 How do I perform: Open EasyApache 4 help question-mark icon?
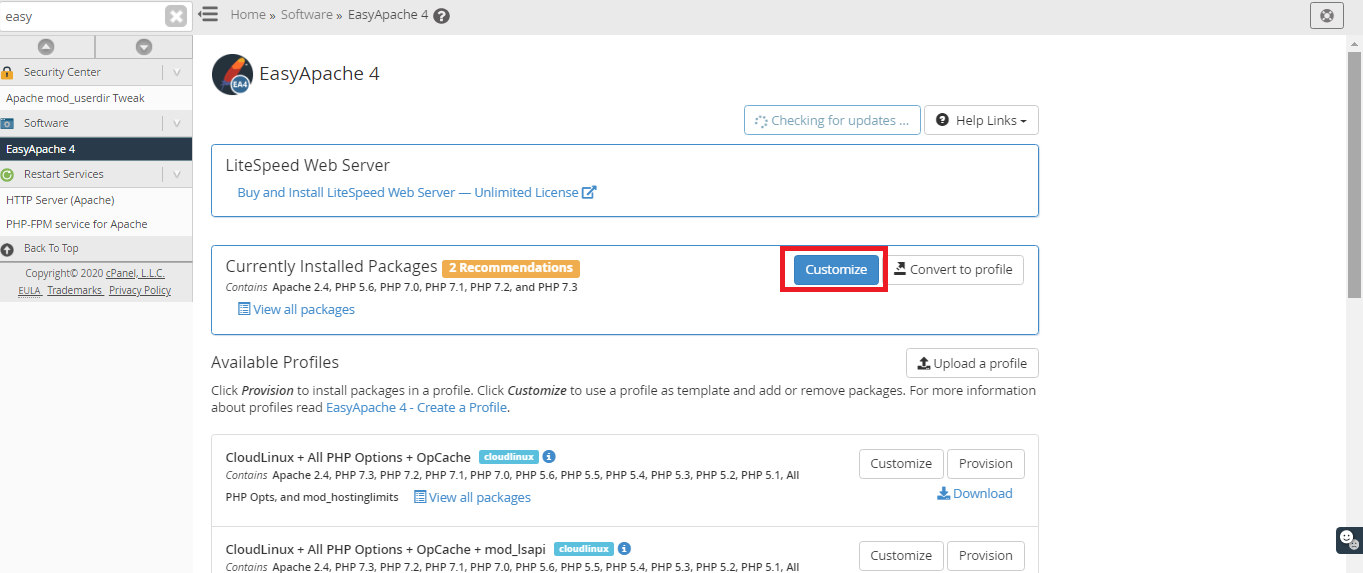pyautogui.click(x=442, y=15)
